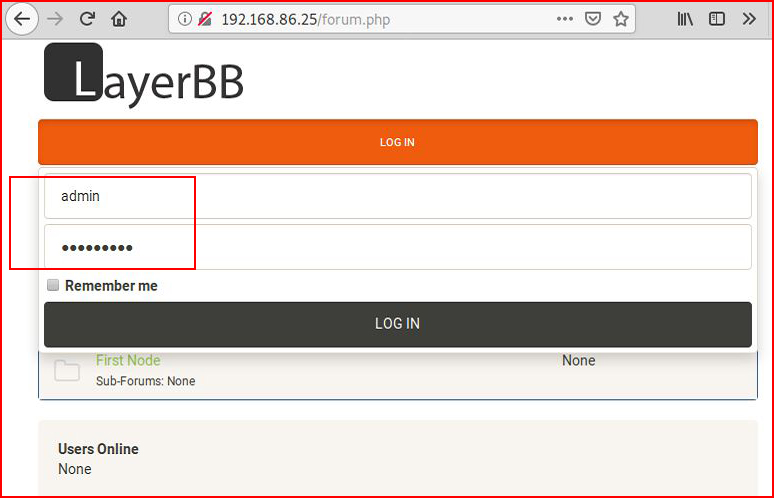The width and height of the screenshot is (774, 498).
Task: Click the Users Online heading
Action: [x=98, y=449]
